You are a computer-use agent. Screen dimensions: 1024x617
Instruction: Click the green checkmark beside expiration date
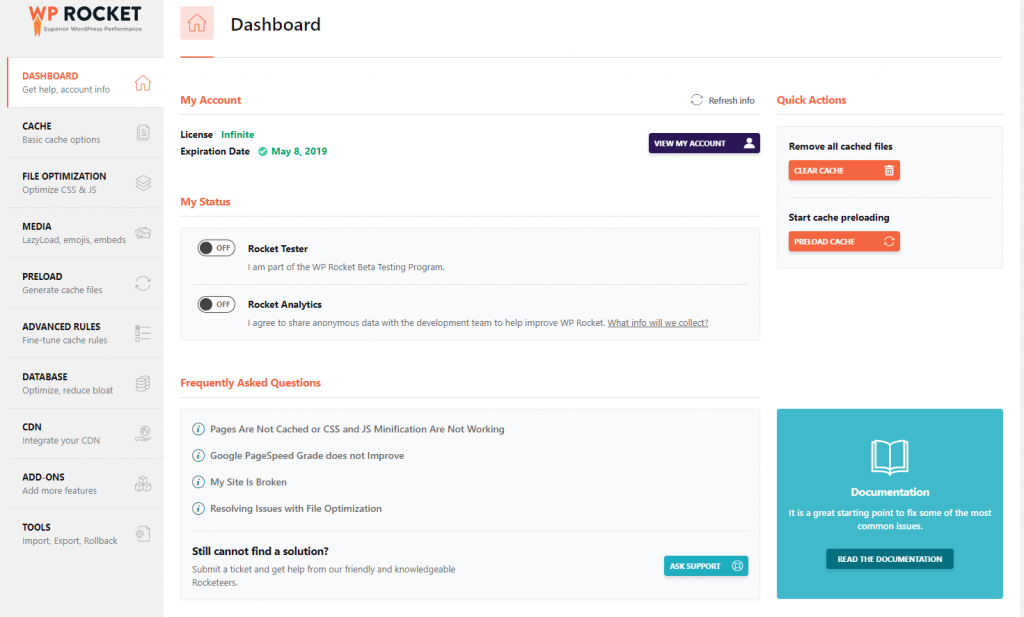tap(263, 151)
